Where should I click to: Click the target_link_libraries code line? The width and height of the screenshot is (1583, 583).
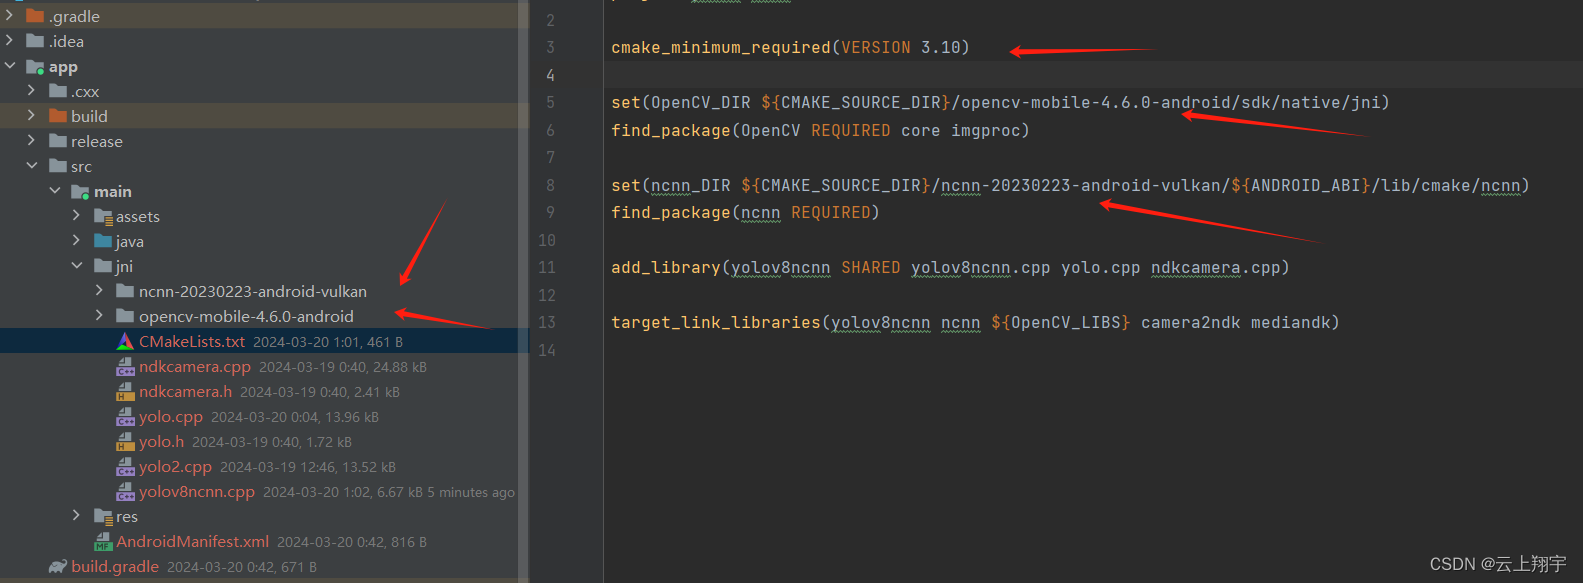[975, 322]
